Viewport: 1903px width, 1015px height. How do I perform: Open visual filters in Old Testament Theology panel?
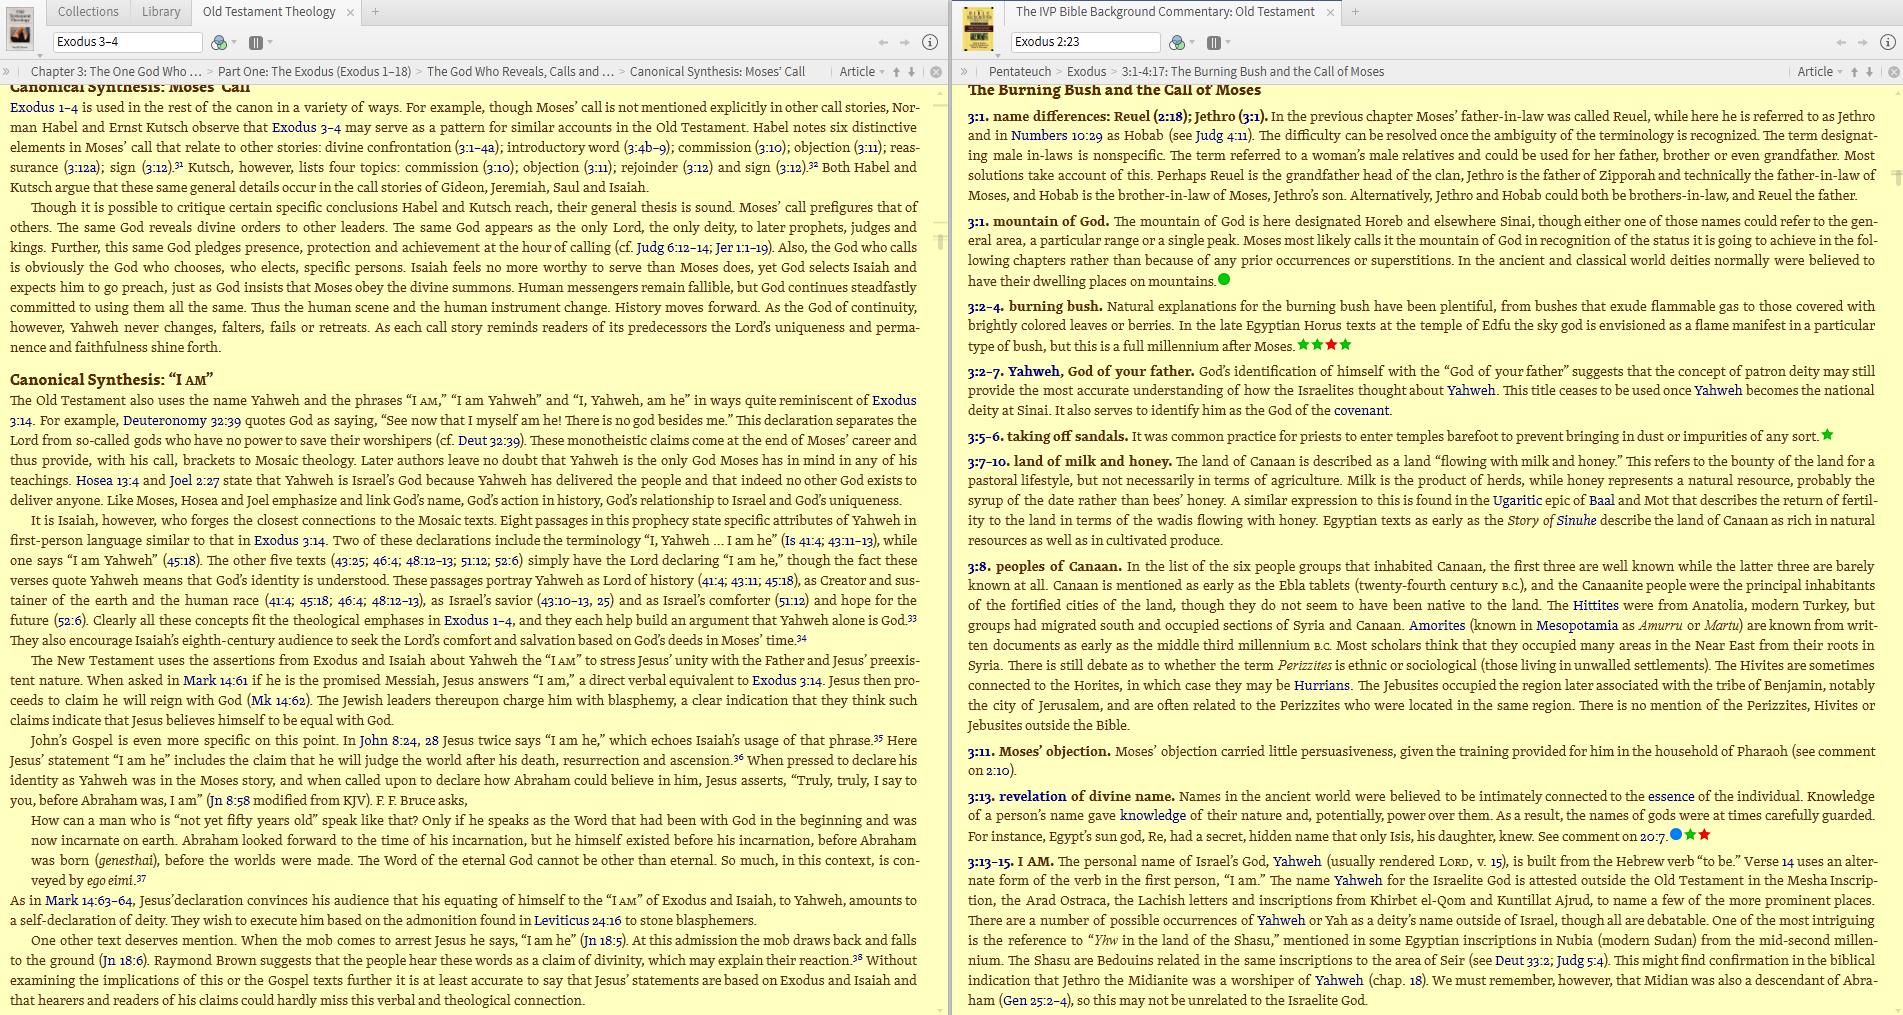[x=219, y=42]
